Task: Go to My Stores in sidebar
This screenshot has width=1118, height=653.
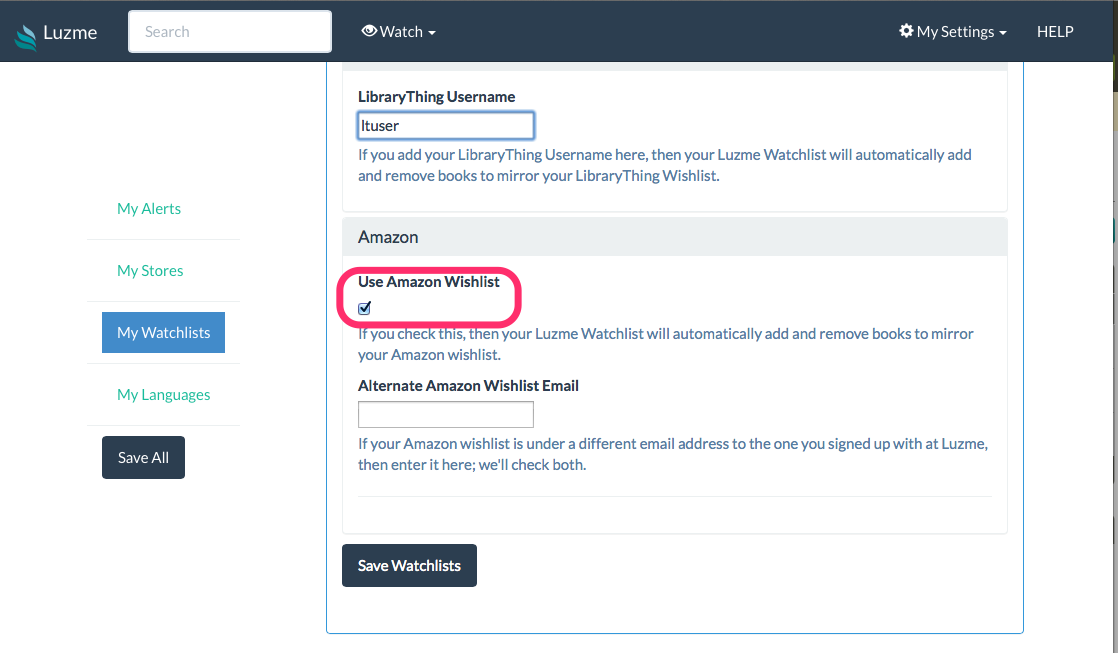Action: 150,271
